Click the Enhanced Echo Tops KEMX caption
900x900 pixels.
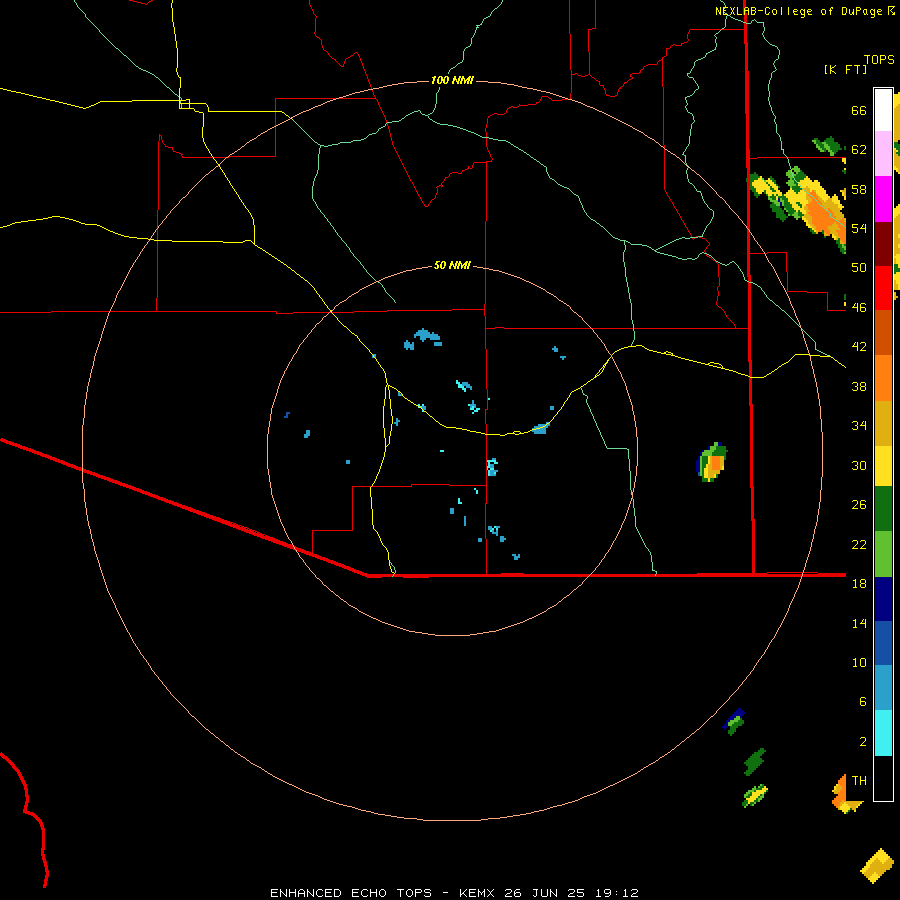tap(454, 893)
